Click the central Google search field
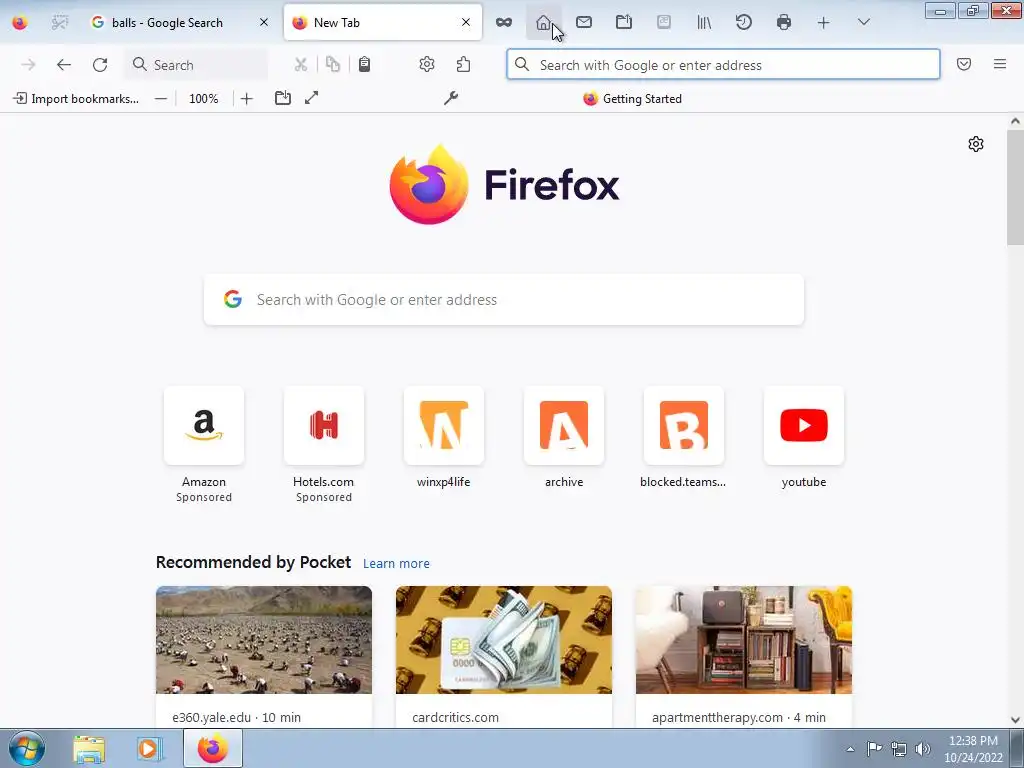Image resolution: width=1024 pixels, height=768 pixels. coord(504,299)
